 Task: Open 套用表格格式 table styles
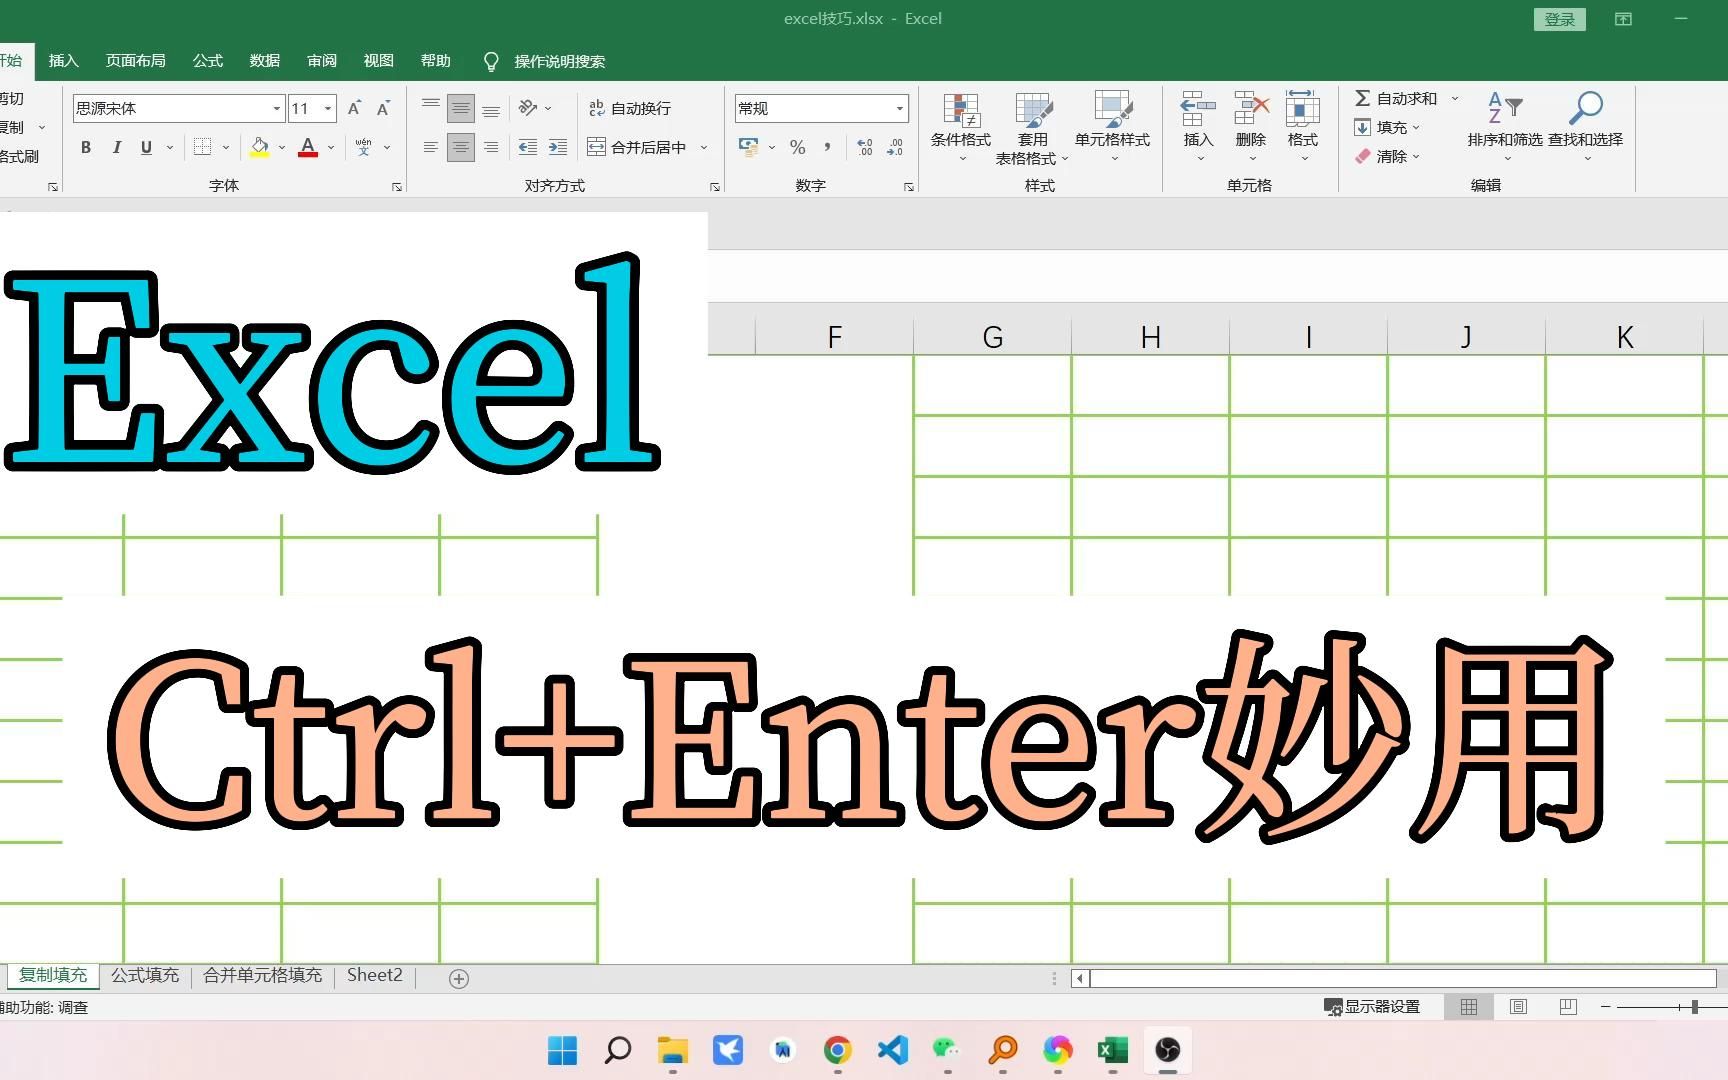[1033, 127]
